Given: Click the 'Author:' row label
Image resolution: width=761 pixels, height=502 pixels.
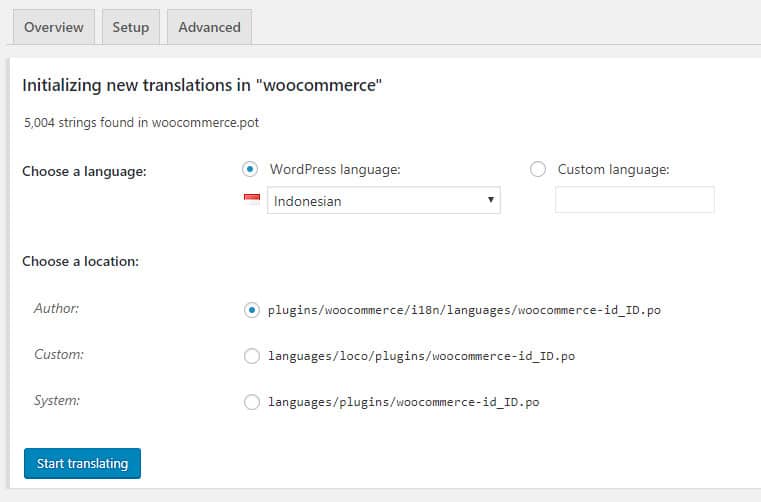Looking at the screenshot, I should pos(56,308).
